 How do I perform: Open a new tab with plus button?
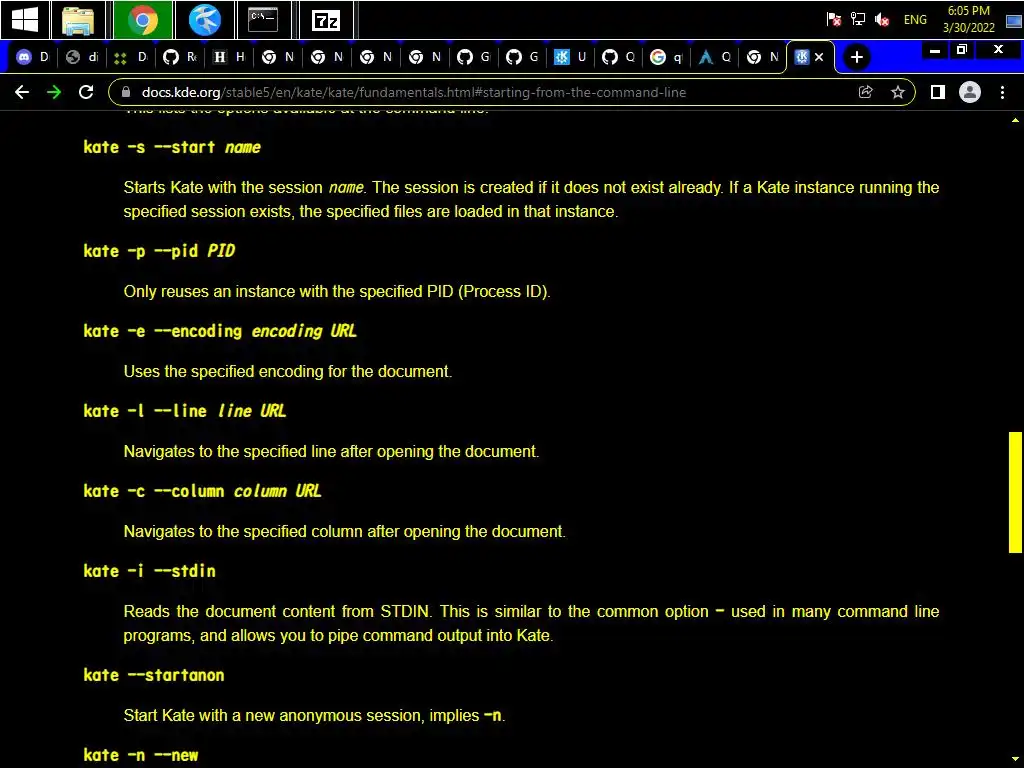tap(856, 57)
